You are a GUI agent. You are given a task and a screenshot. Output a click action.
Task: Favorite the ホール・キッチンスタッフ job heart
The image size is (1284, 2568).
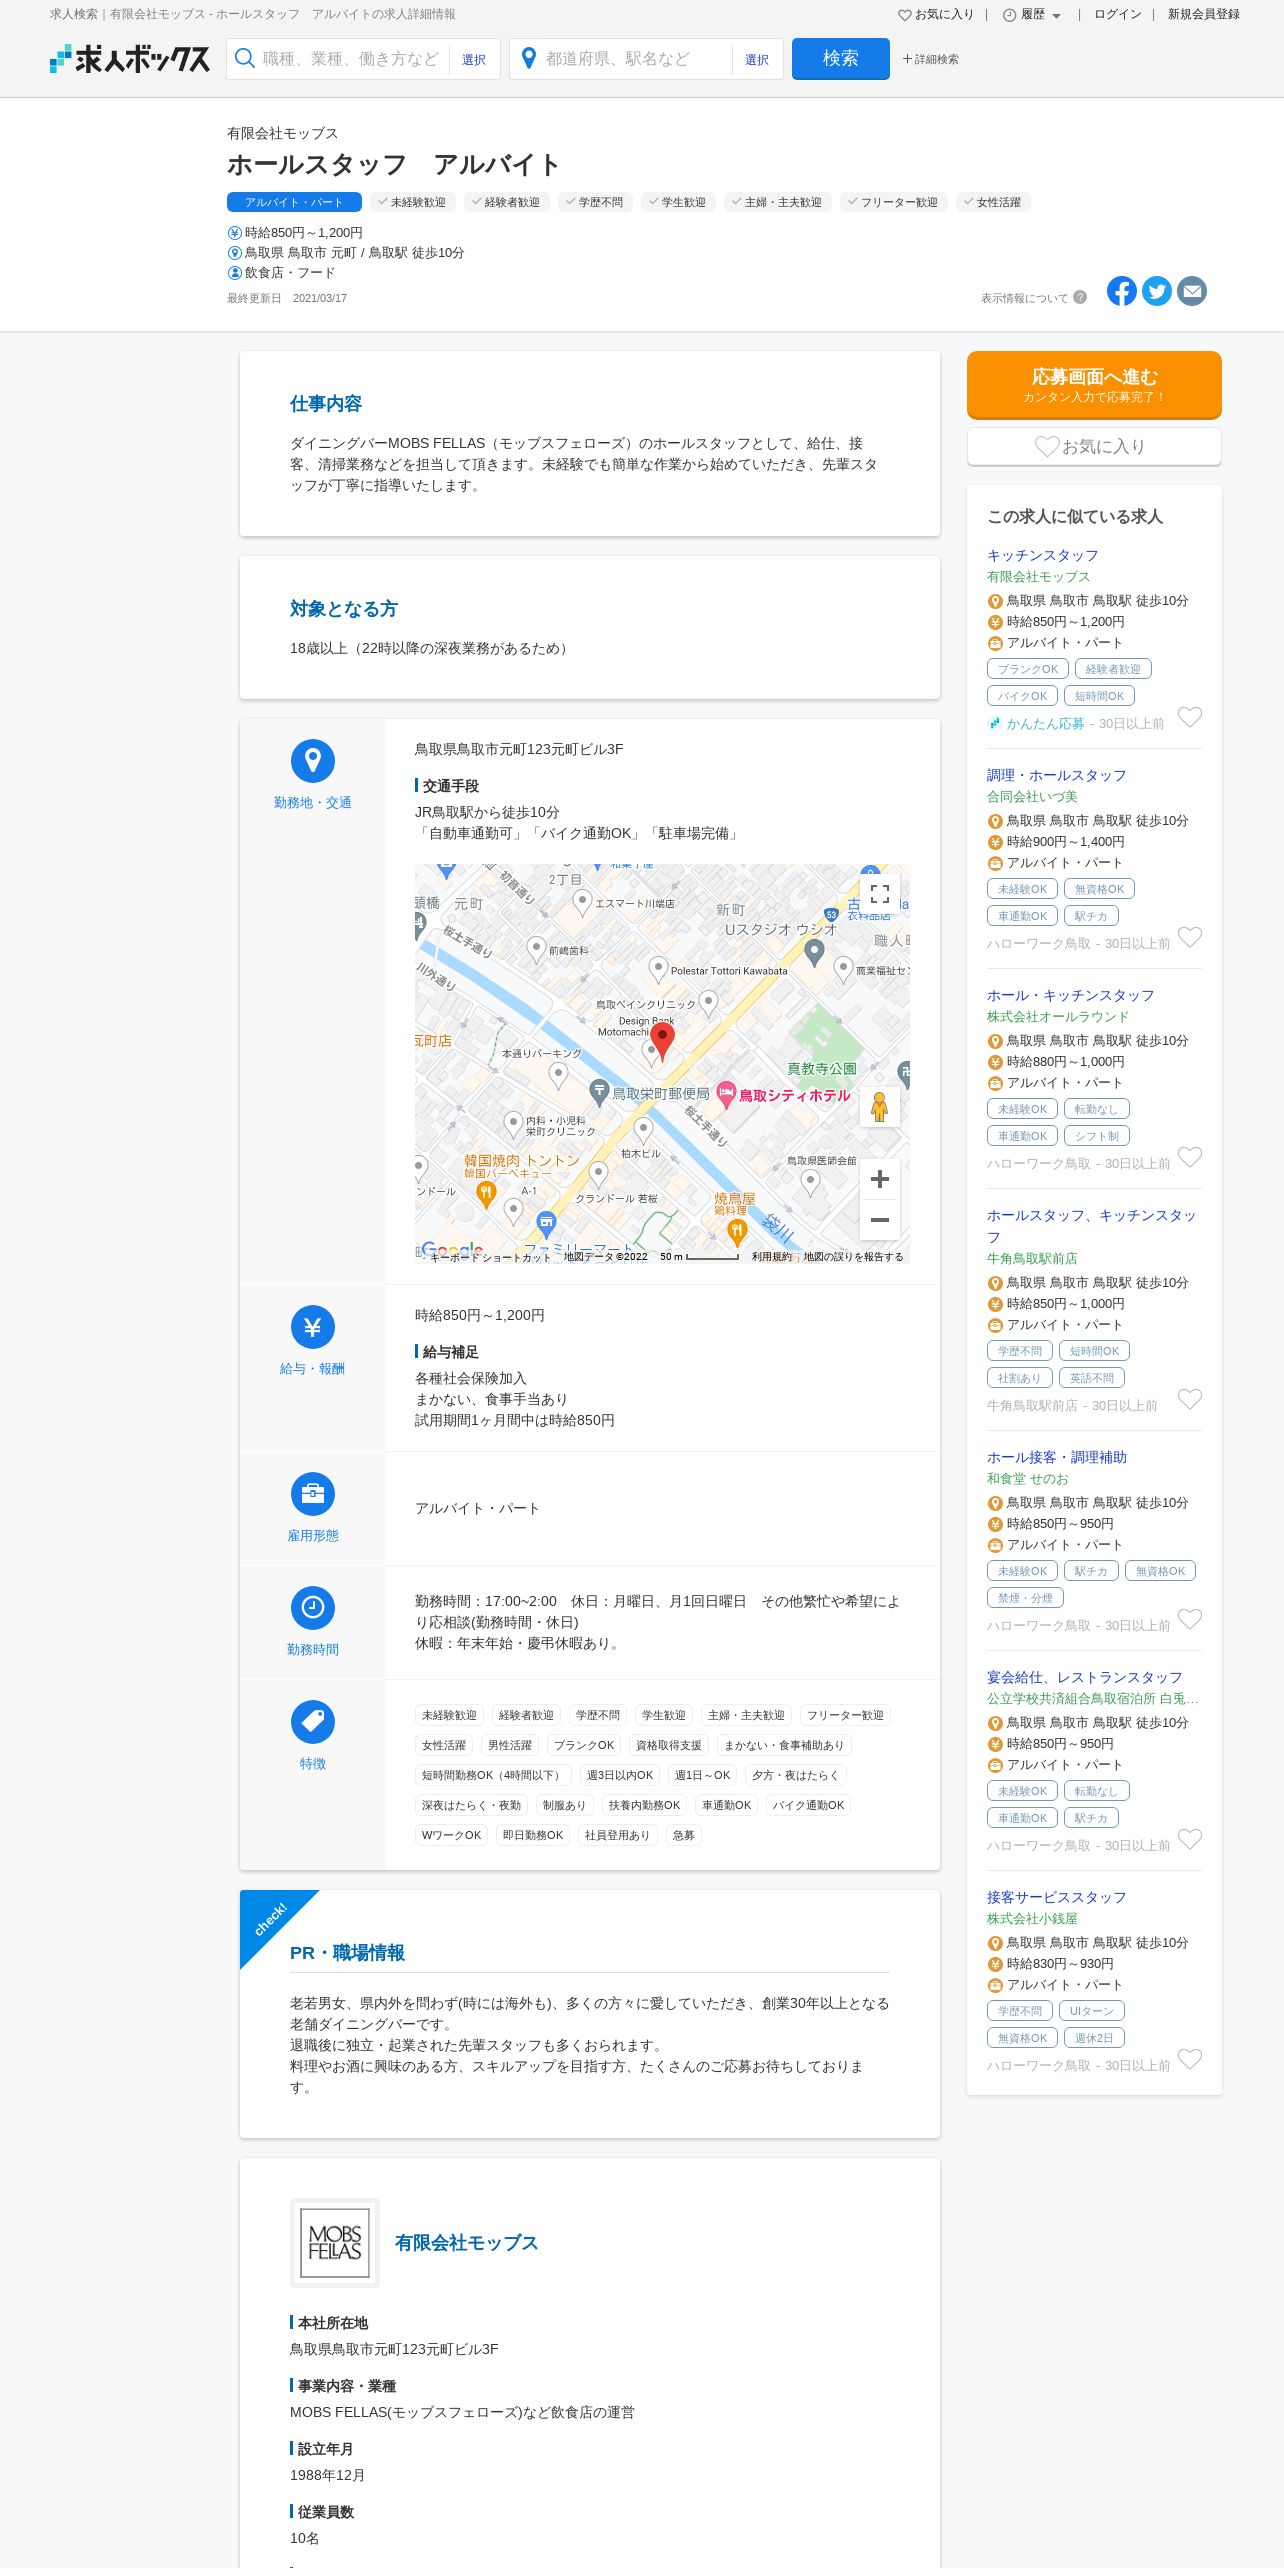[1190, 1157]
